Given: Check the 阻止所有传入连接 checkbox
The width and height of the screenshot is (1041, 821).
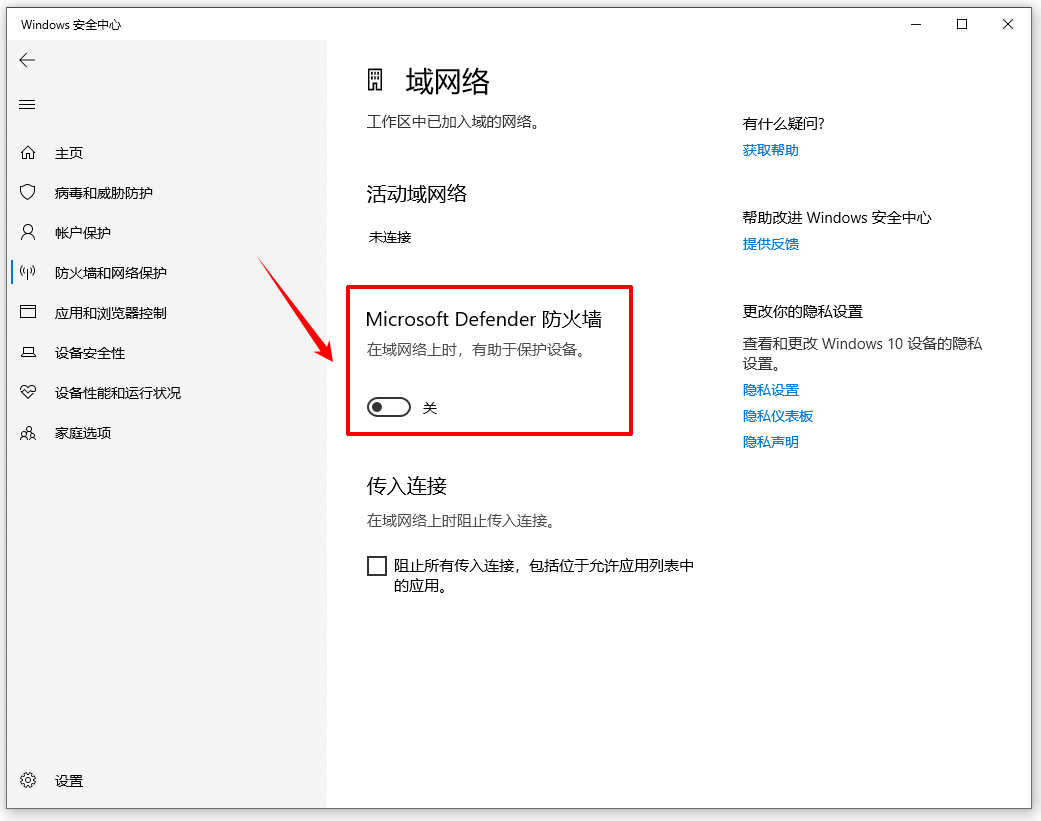Looking at the screenshot, I should point(376,566).
